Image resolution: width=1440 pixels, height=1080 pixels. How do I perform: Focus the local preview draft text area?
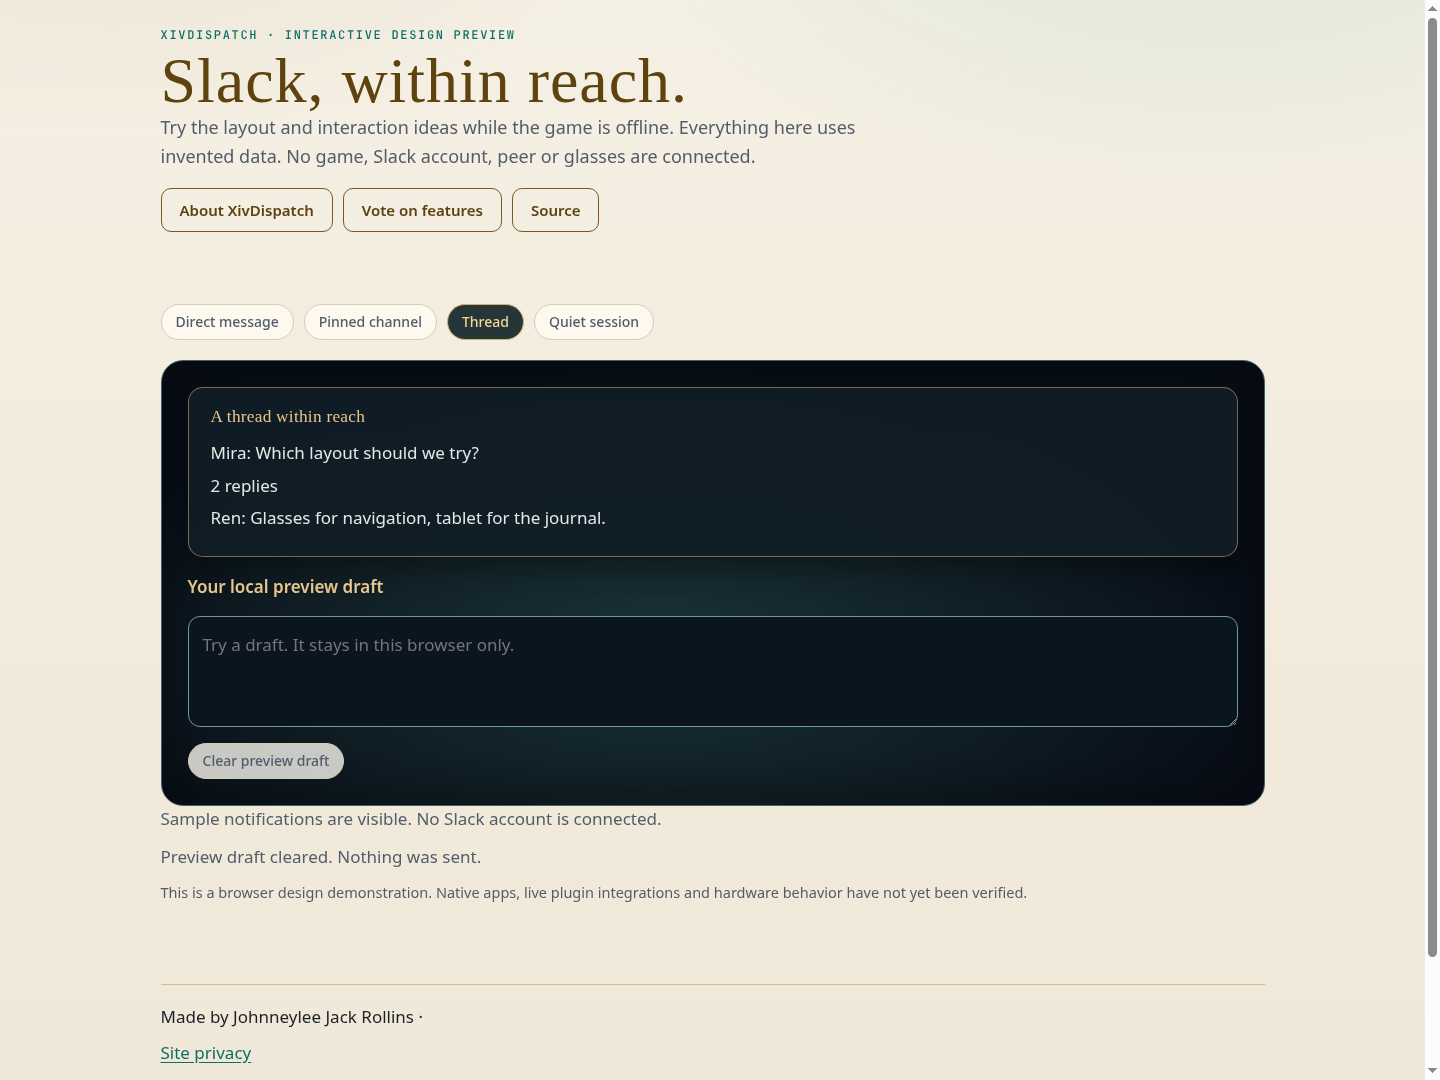tap(713, 671)
